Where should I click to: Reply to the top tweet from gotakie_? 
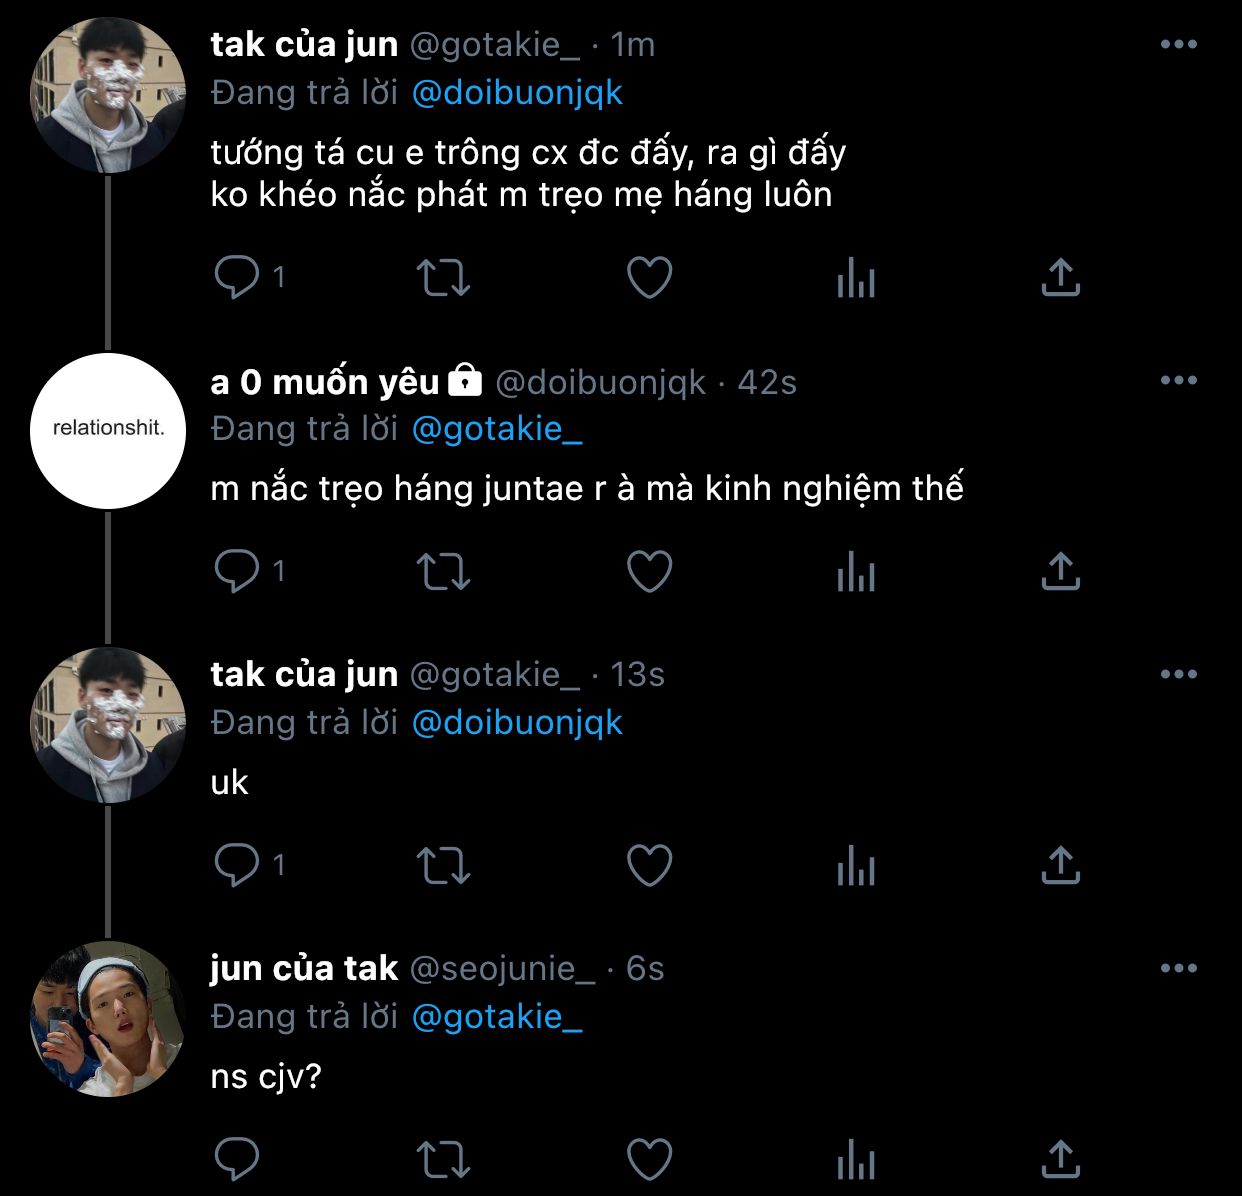[x=237, y=278]
